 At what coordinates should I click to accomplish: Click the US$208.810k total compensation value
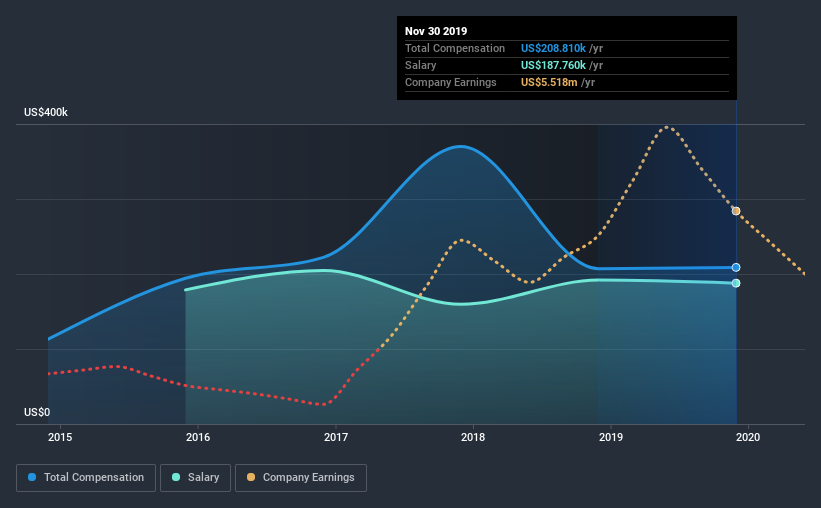(x=553, y=49)
